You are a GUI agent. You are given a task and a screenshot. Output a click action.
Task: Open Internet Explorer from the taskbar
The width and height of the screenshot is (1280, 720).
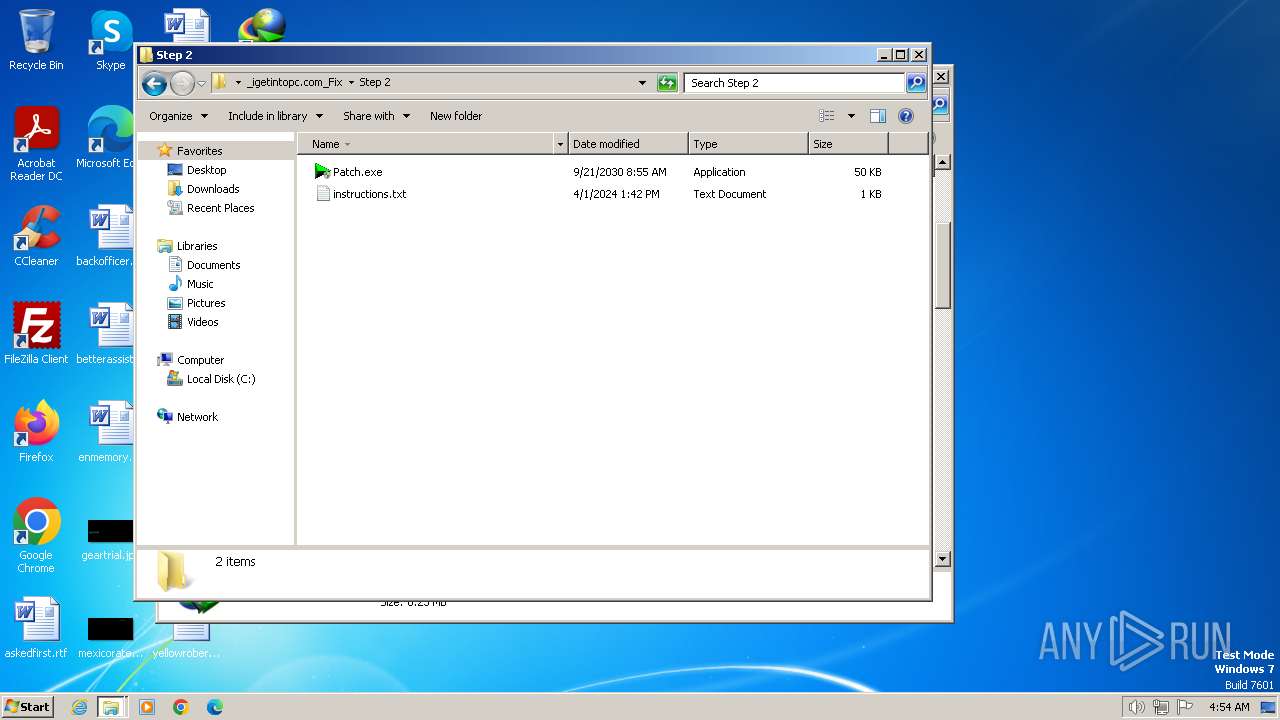click(80, 707)
